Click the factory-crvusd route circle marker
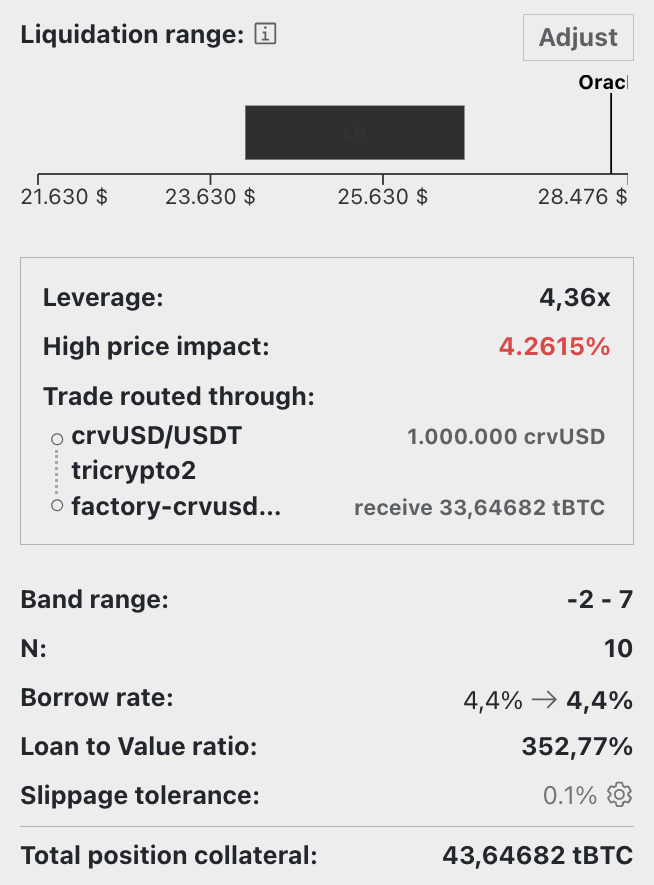This screenshot has width=654, height=885. [57, 505]
